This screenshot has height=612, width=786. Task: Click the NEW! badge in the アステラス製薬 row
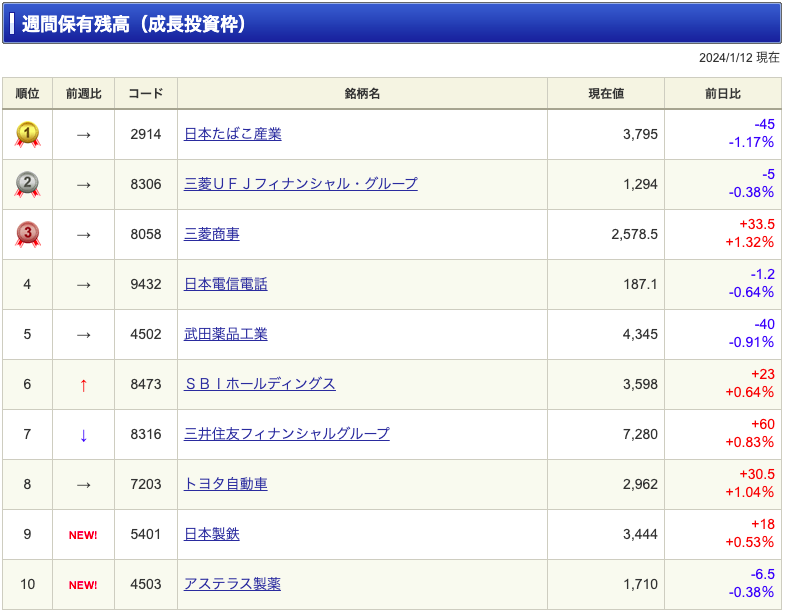83,585
